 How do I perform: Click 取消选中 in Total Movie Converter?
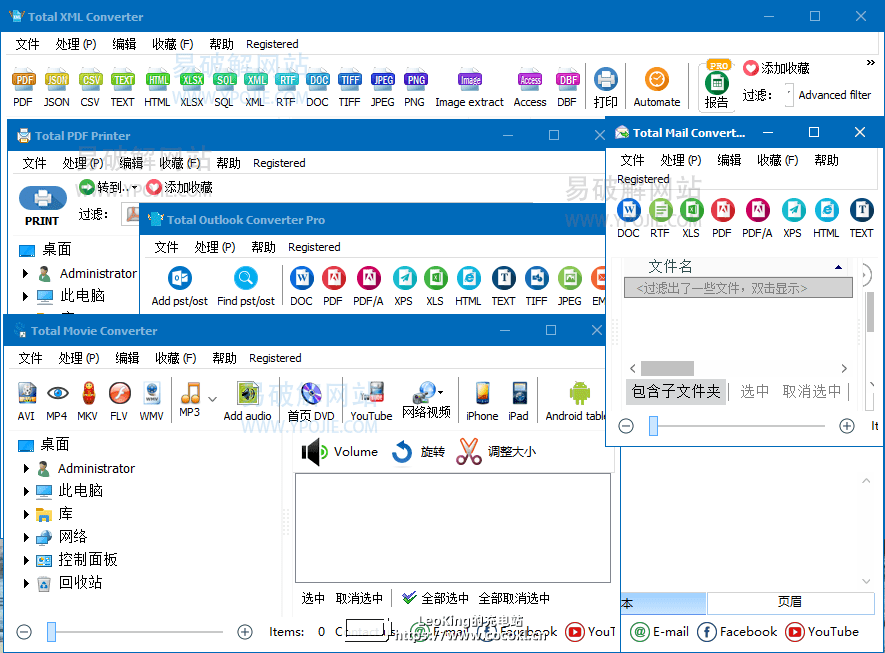(x=359, y=598)
